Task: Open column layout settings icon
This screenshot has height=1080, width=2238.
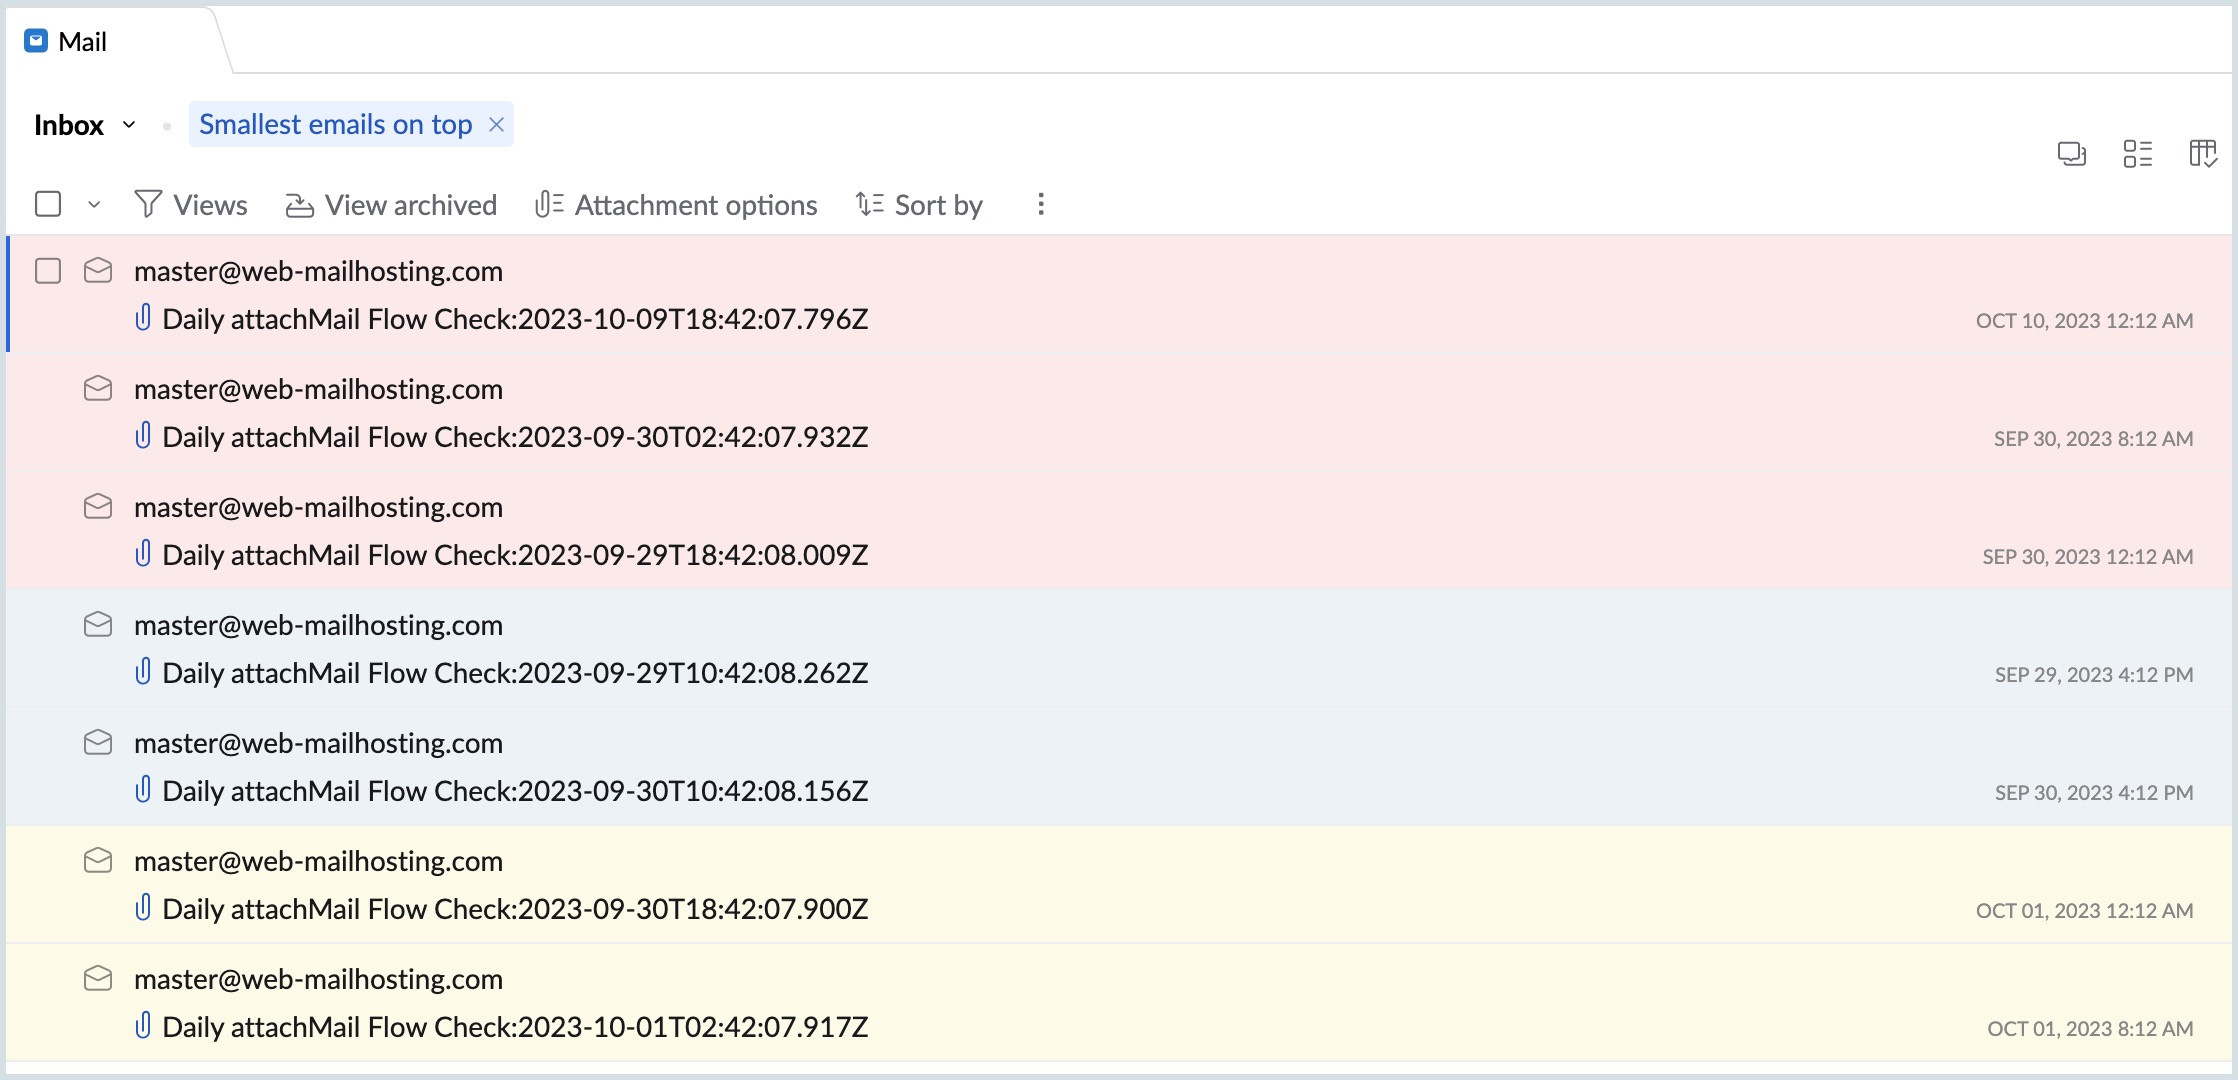Action: click(x=2204, y=154)
